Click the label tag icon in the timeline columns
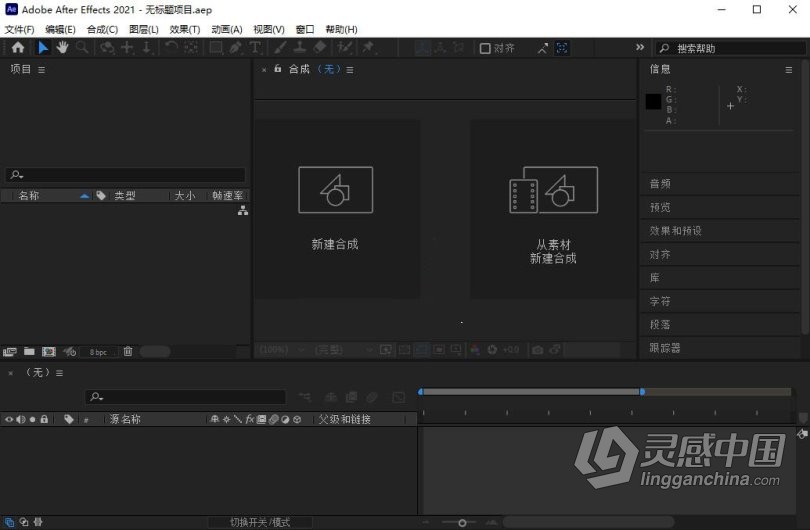The height and width of the screenshot is (530, 810). (69, 419)
